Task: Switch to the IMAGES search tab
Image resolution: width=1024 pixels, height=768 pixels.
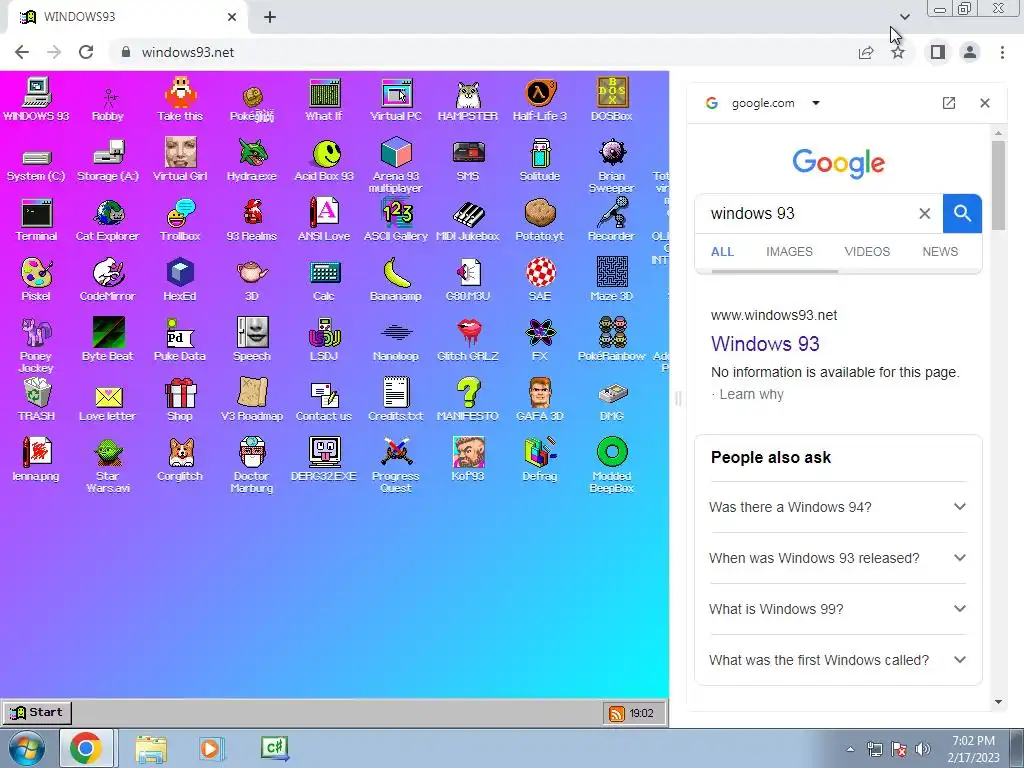Action: coord(789,251)
